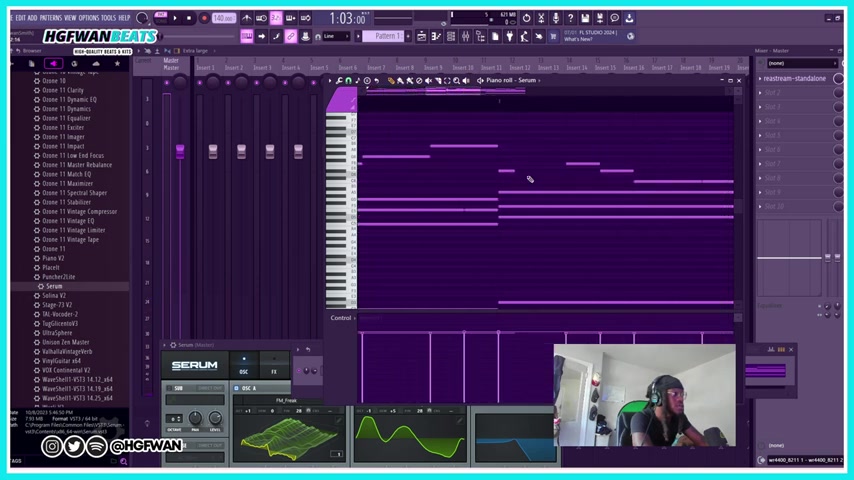The image size is (854, 480).
Task: Open the EDIT menu
Action: [21, 18]
